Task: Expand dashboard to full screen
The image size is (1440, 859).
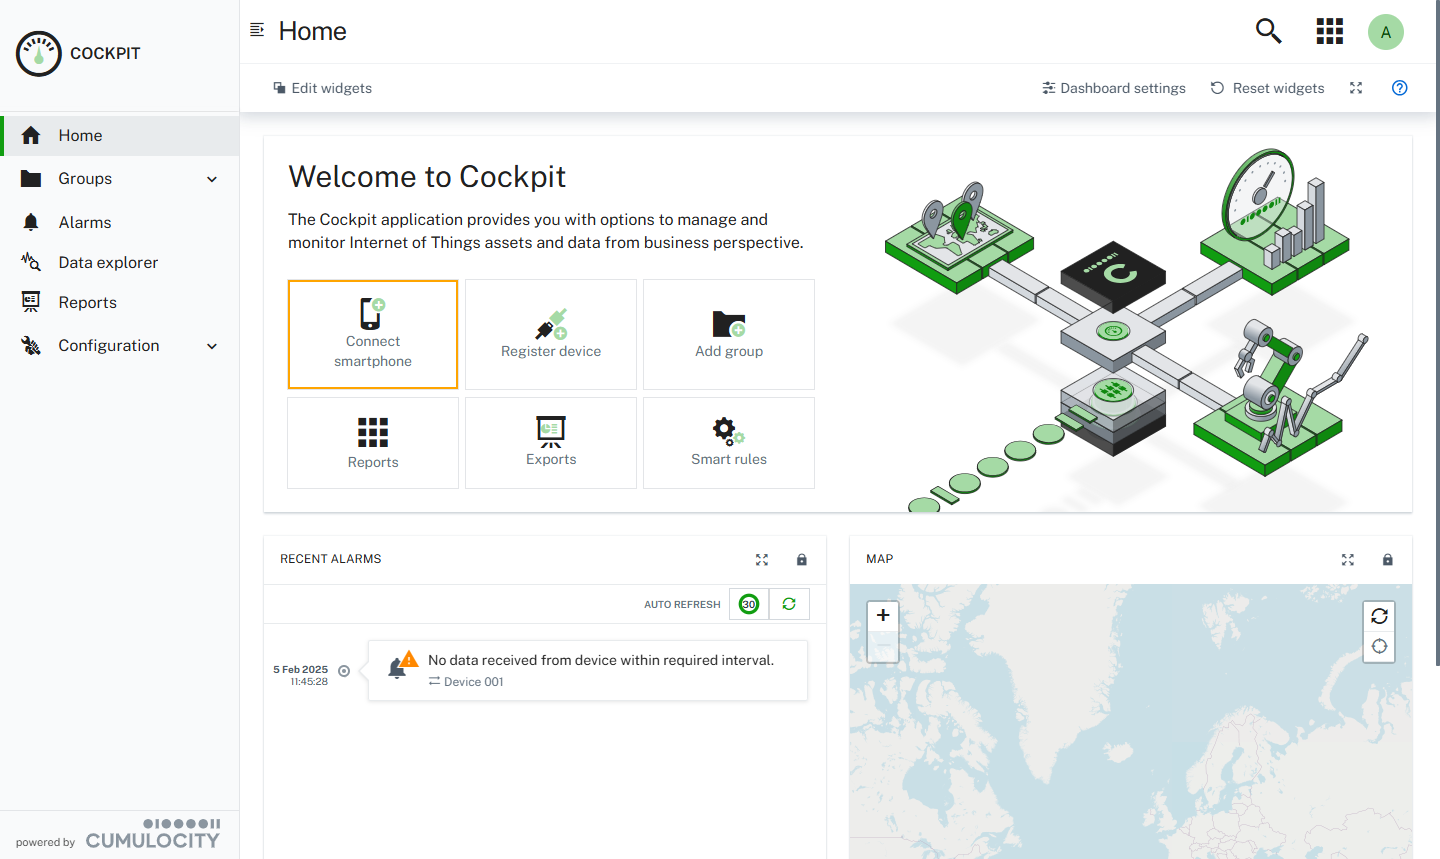Action: tap(1356, 88)
